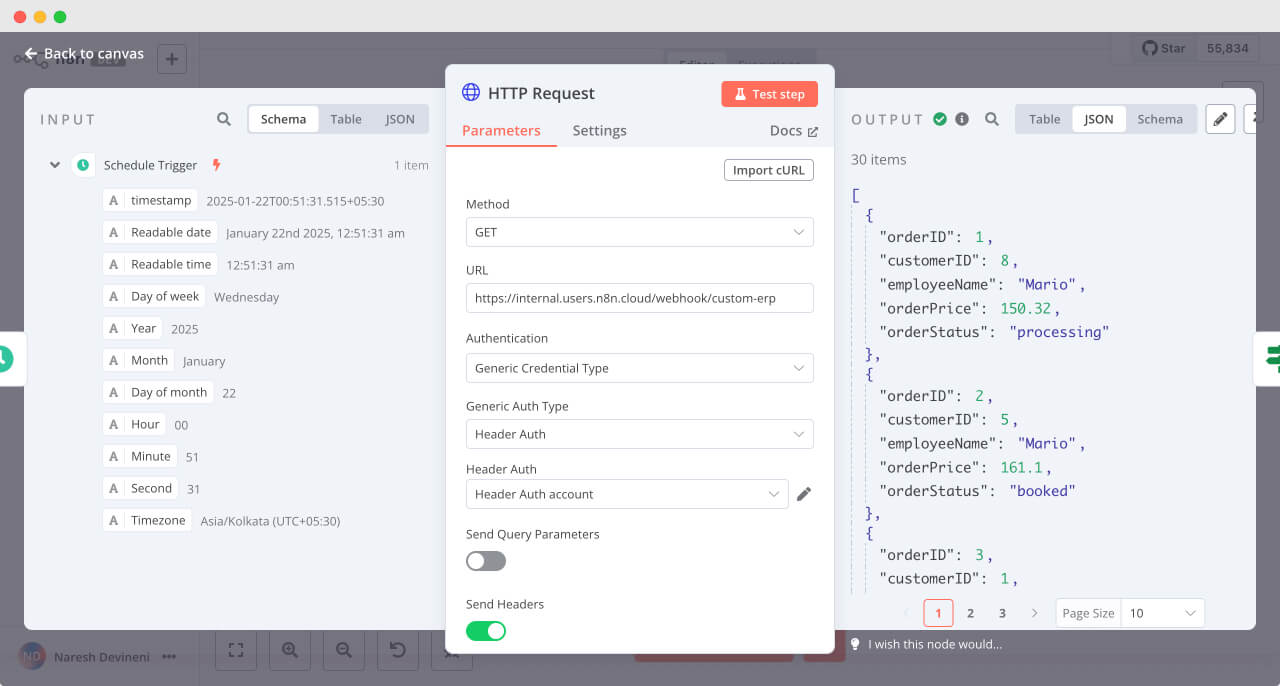Switch INPUT view to Schema
The image size is (1280, 686).
click(283, 119)
